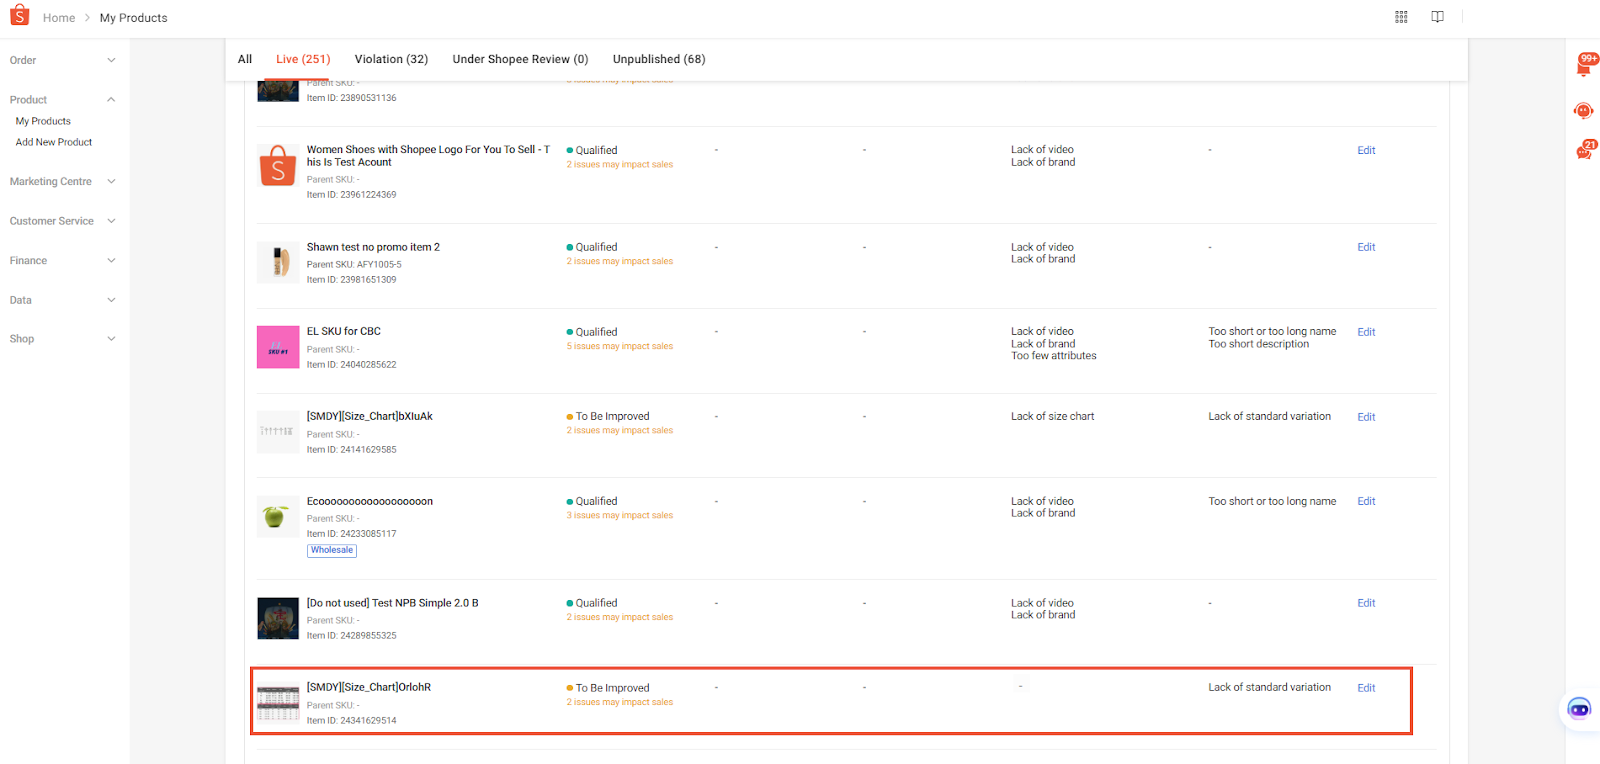The image size is (1600, 764).
Task: Open the chat messages icon with badge
Action: coord(1585,151)
